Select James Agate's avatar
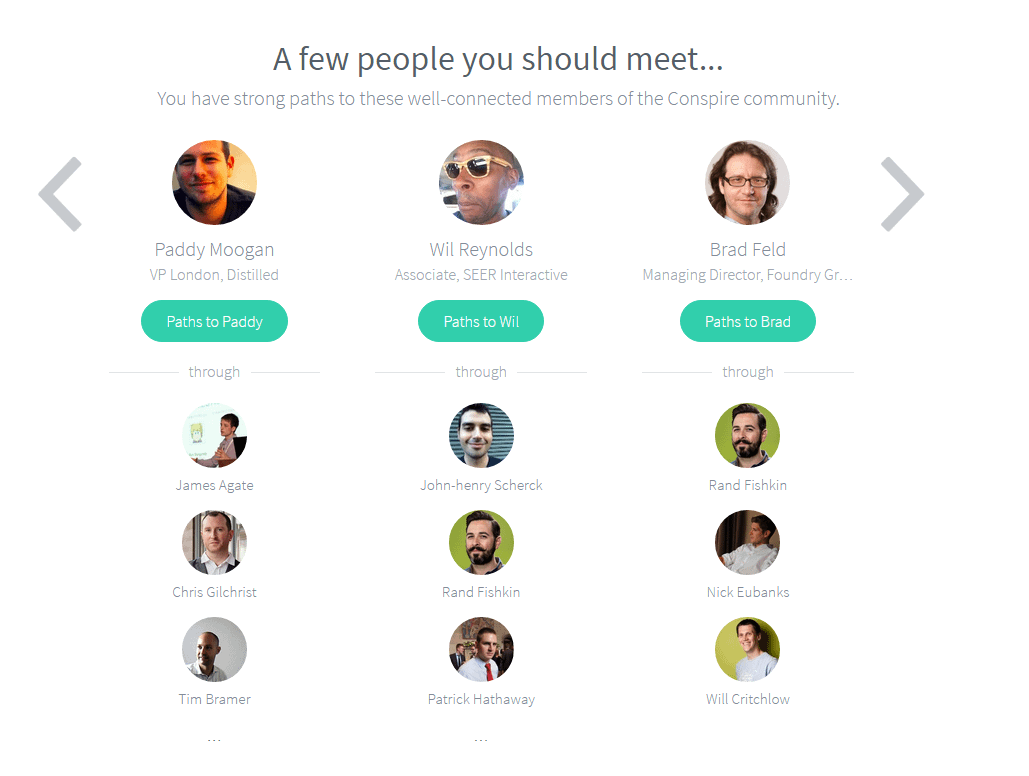Screen dimensions: 1029x776 214,435
